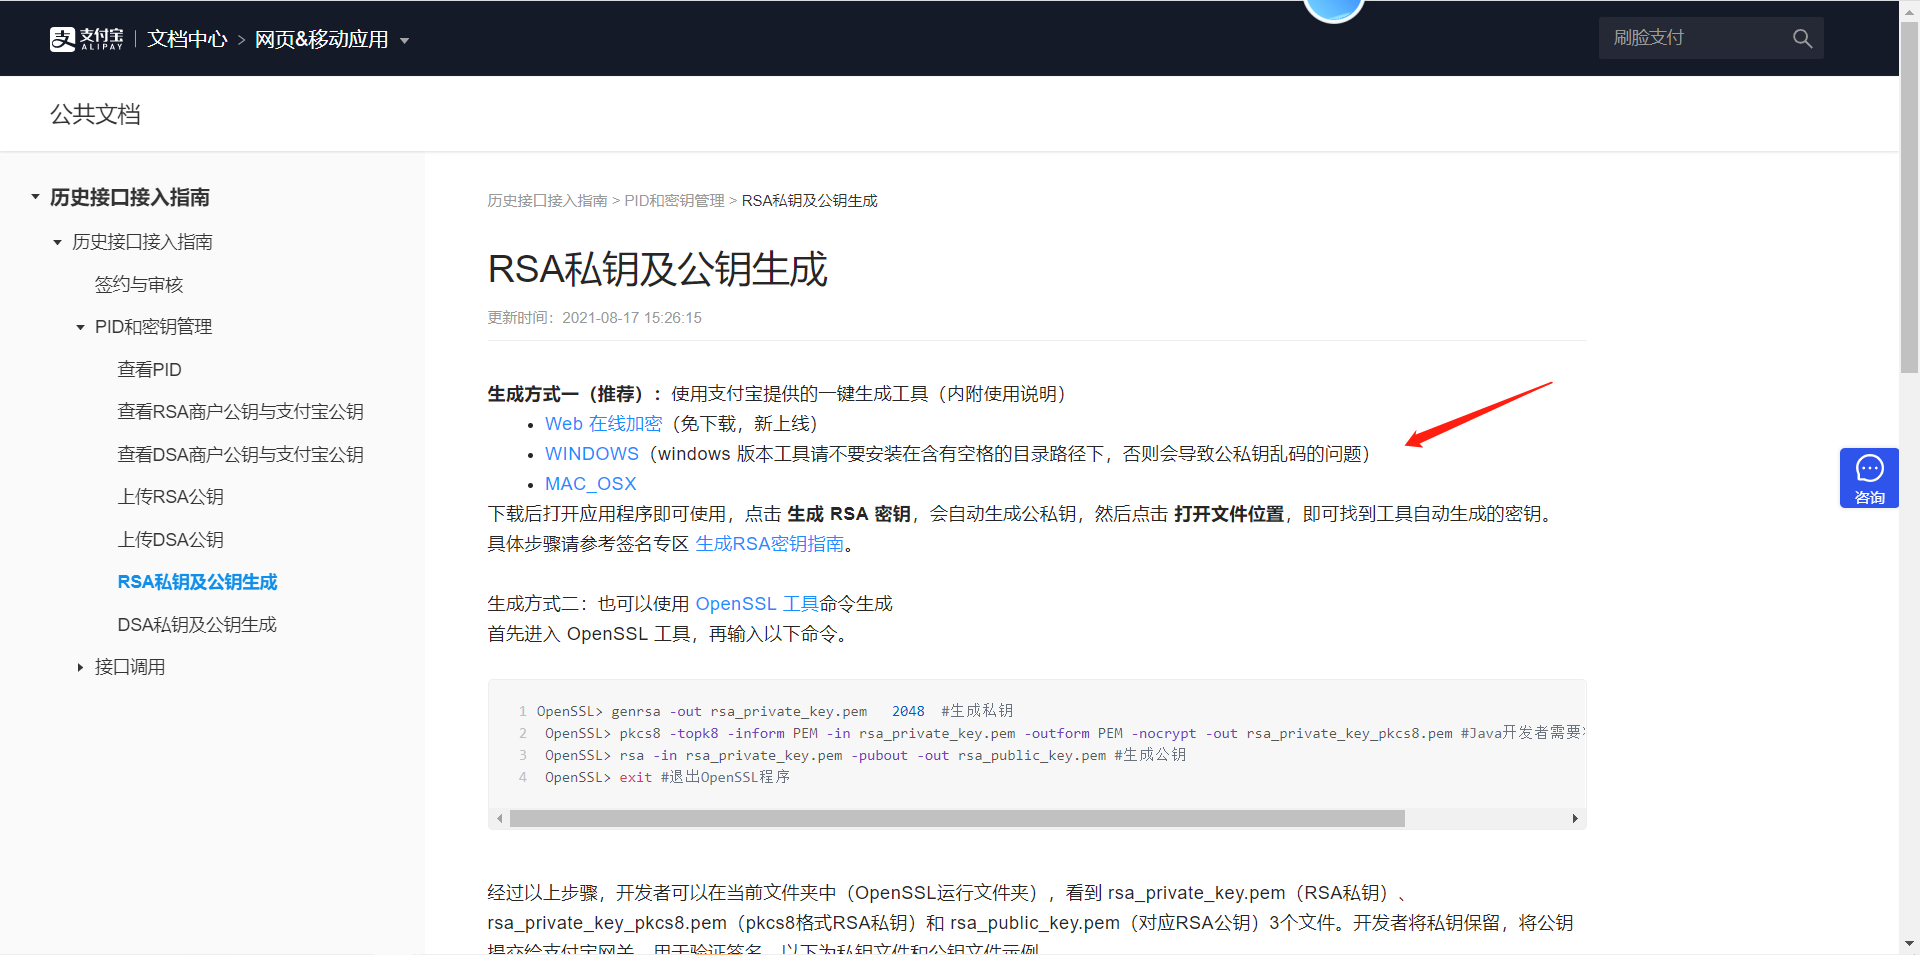Open DSA私钥及公钥生成 in the sidebar
1920x955 pixels.
(x=197, y=625)
